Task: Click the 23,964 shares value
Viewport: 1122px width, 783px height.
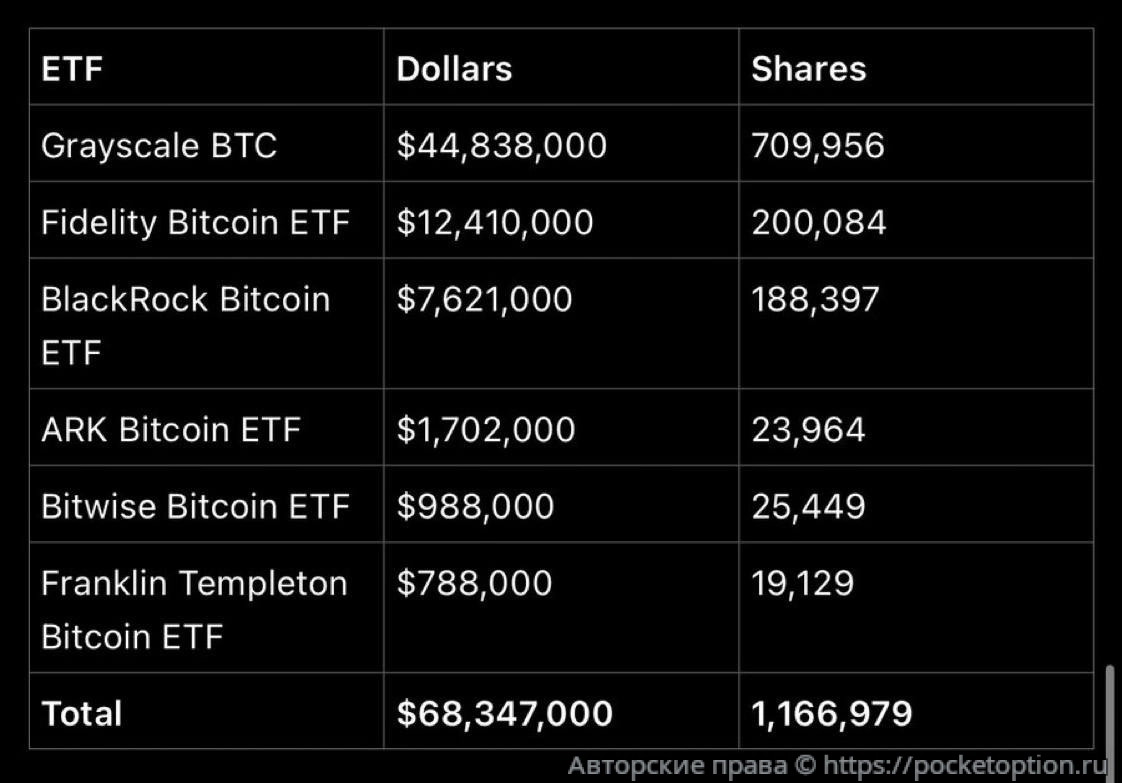Action: click(x=808, y=430)
